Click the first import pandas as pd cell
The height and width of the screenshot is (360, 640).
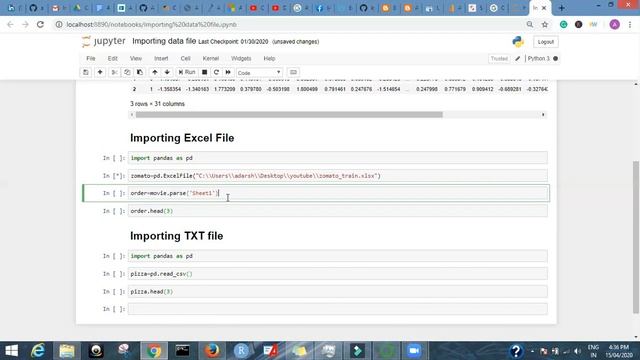[338, 158]
